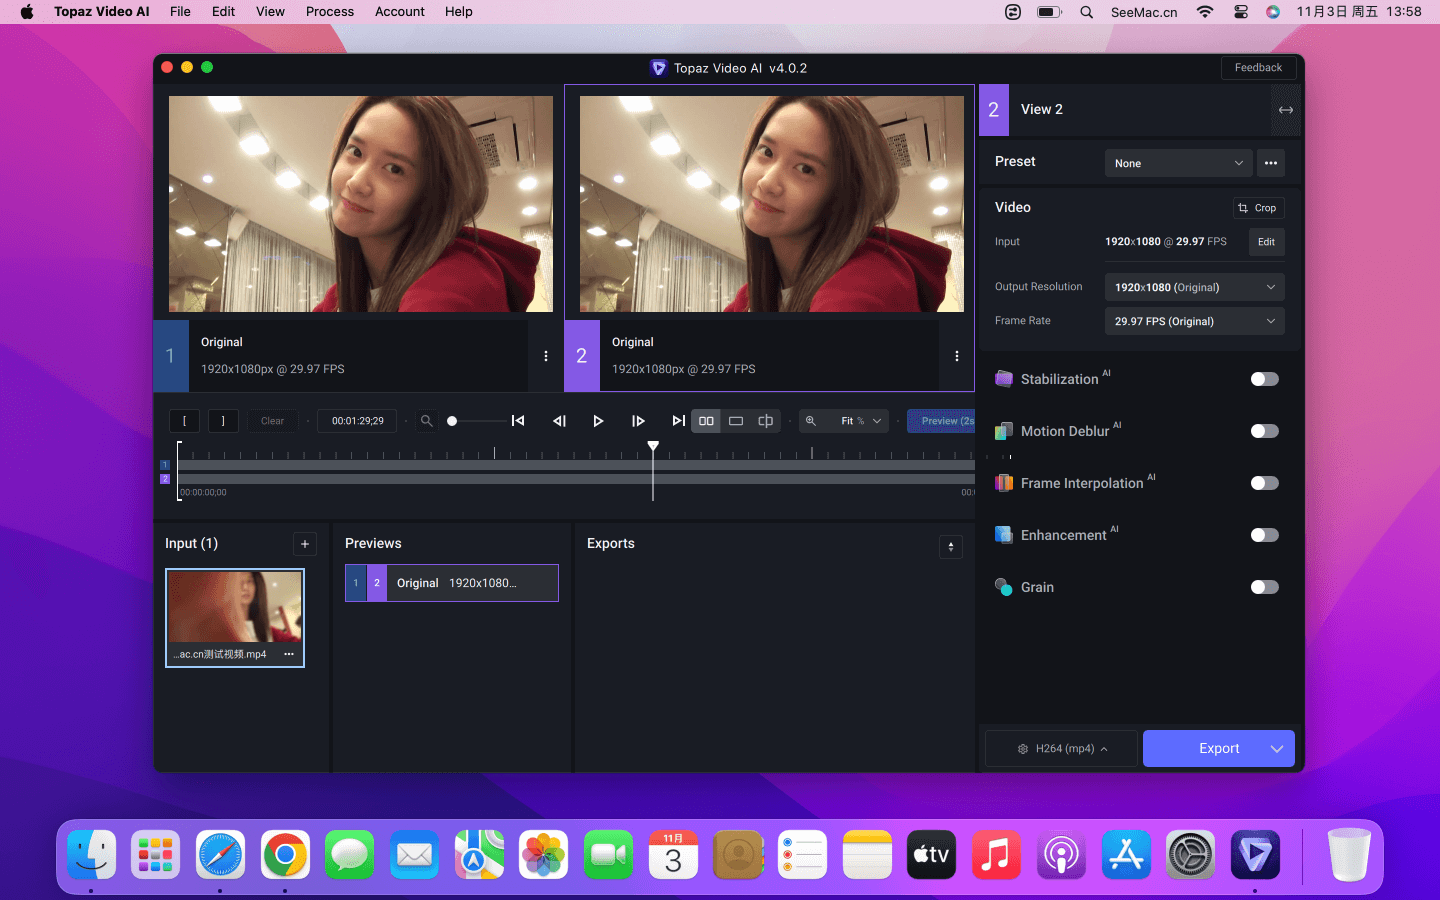
Task: Open the View 1 options (three dots) menu
Action: pos(546,356)
